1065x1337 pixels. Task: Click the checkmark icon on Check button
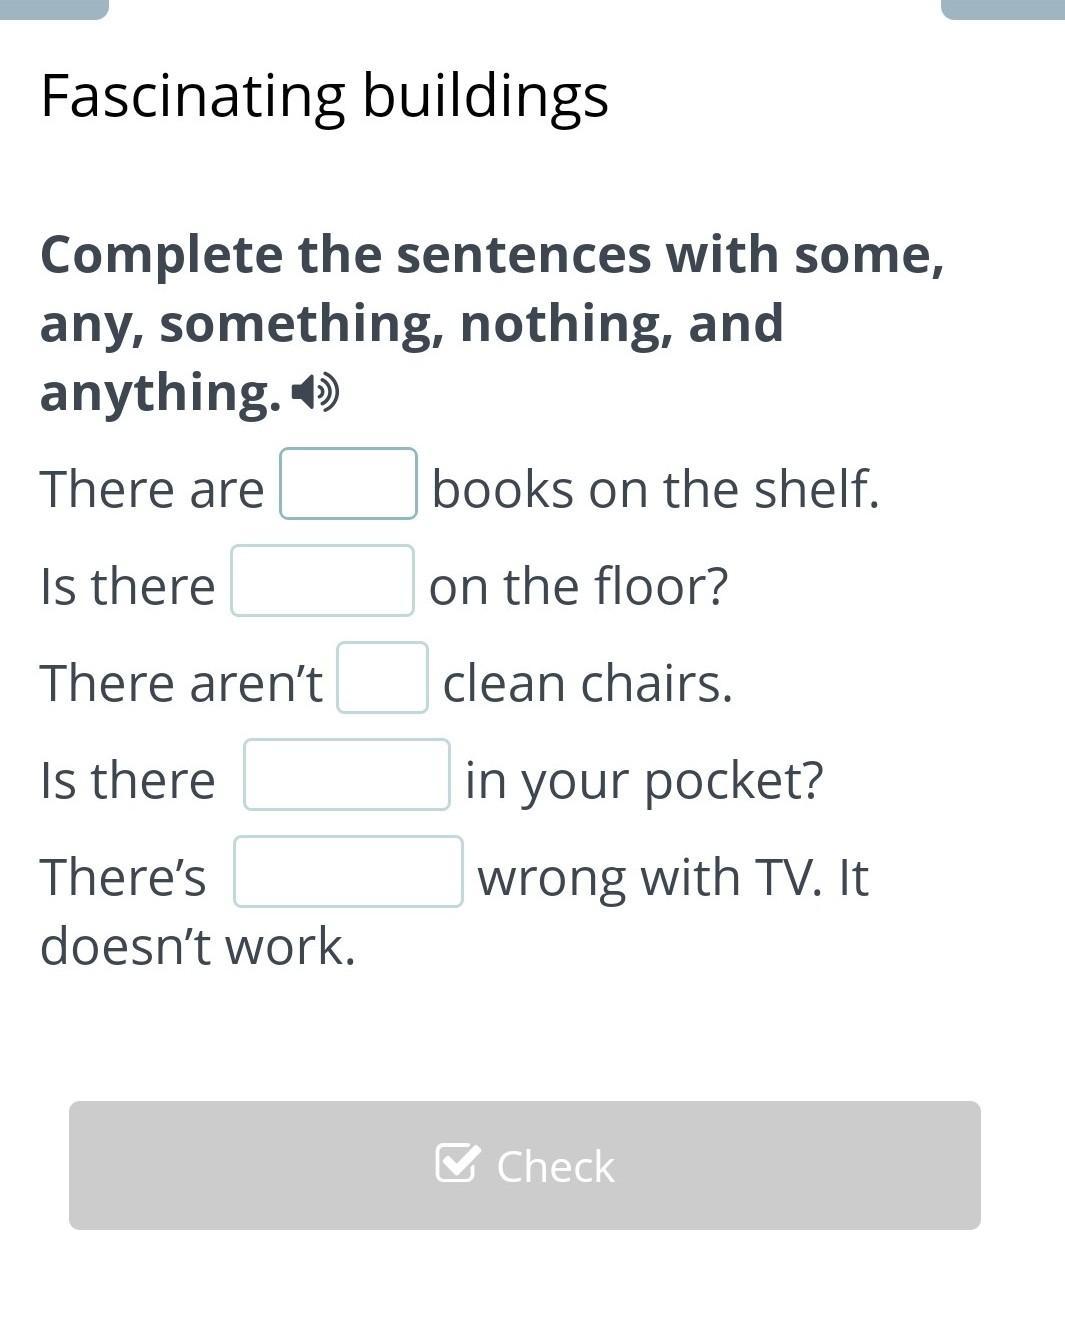[457, 1163]
